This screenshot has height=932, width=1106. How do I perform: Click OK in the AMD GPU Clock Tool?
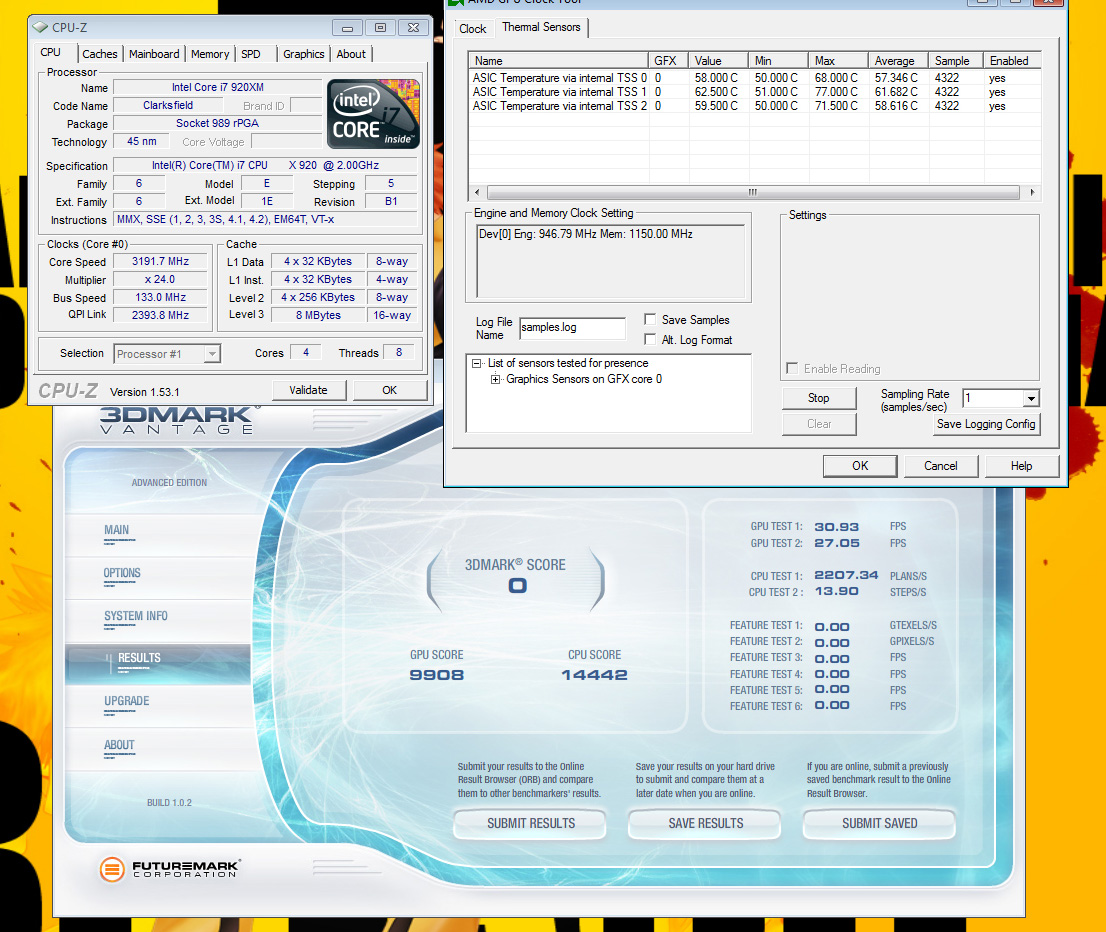coord(860,466)
